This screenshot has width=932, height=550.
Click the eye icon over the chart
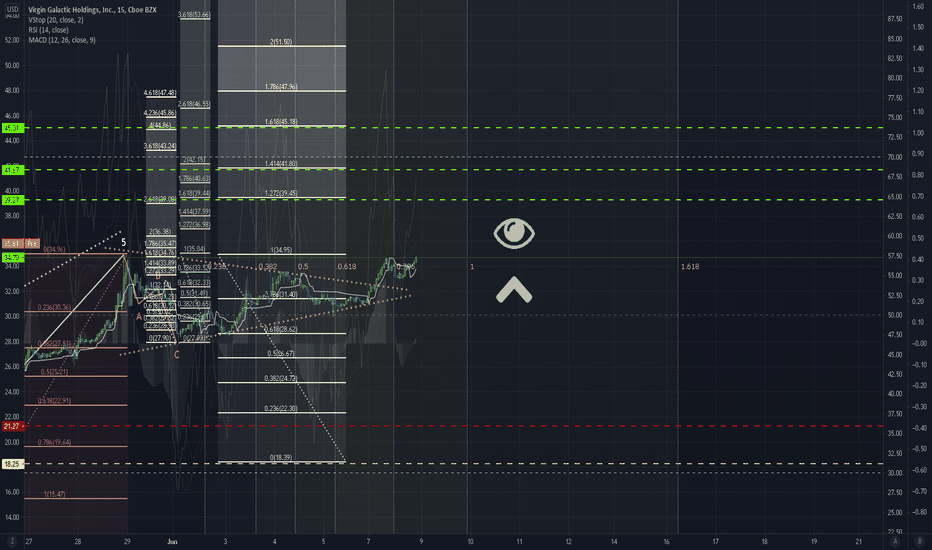pos(514,233)
